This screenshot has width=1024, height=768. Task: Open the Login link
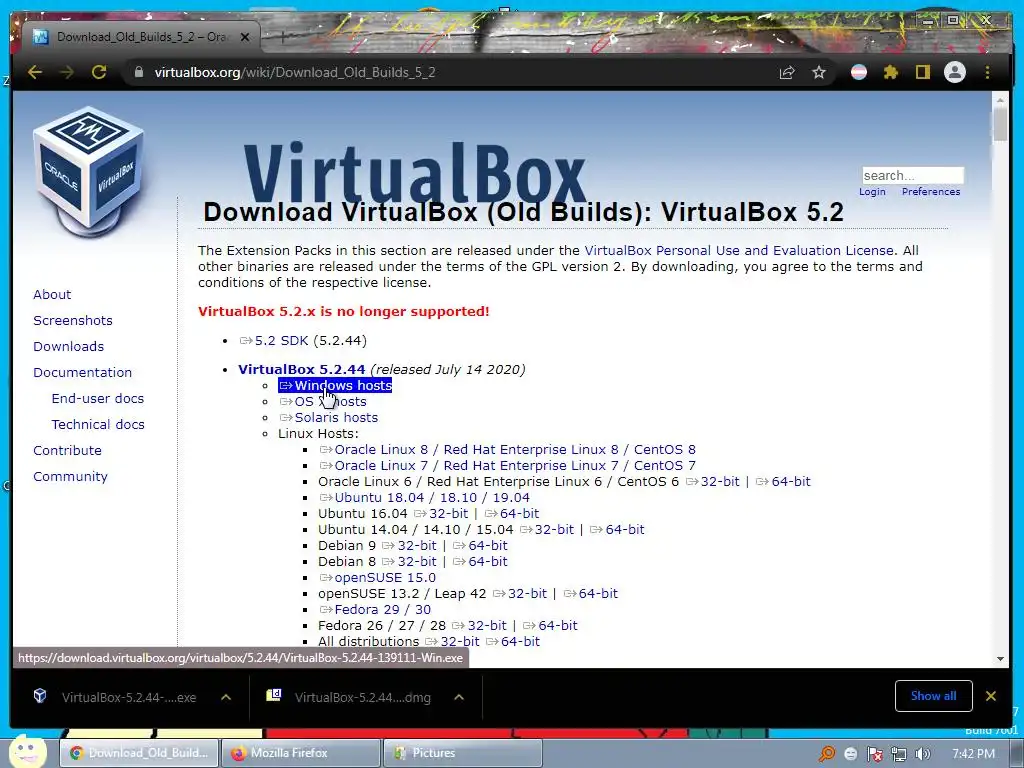[x=872, y=191]
